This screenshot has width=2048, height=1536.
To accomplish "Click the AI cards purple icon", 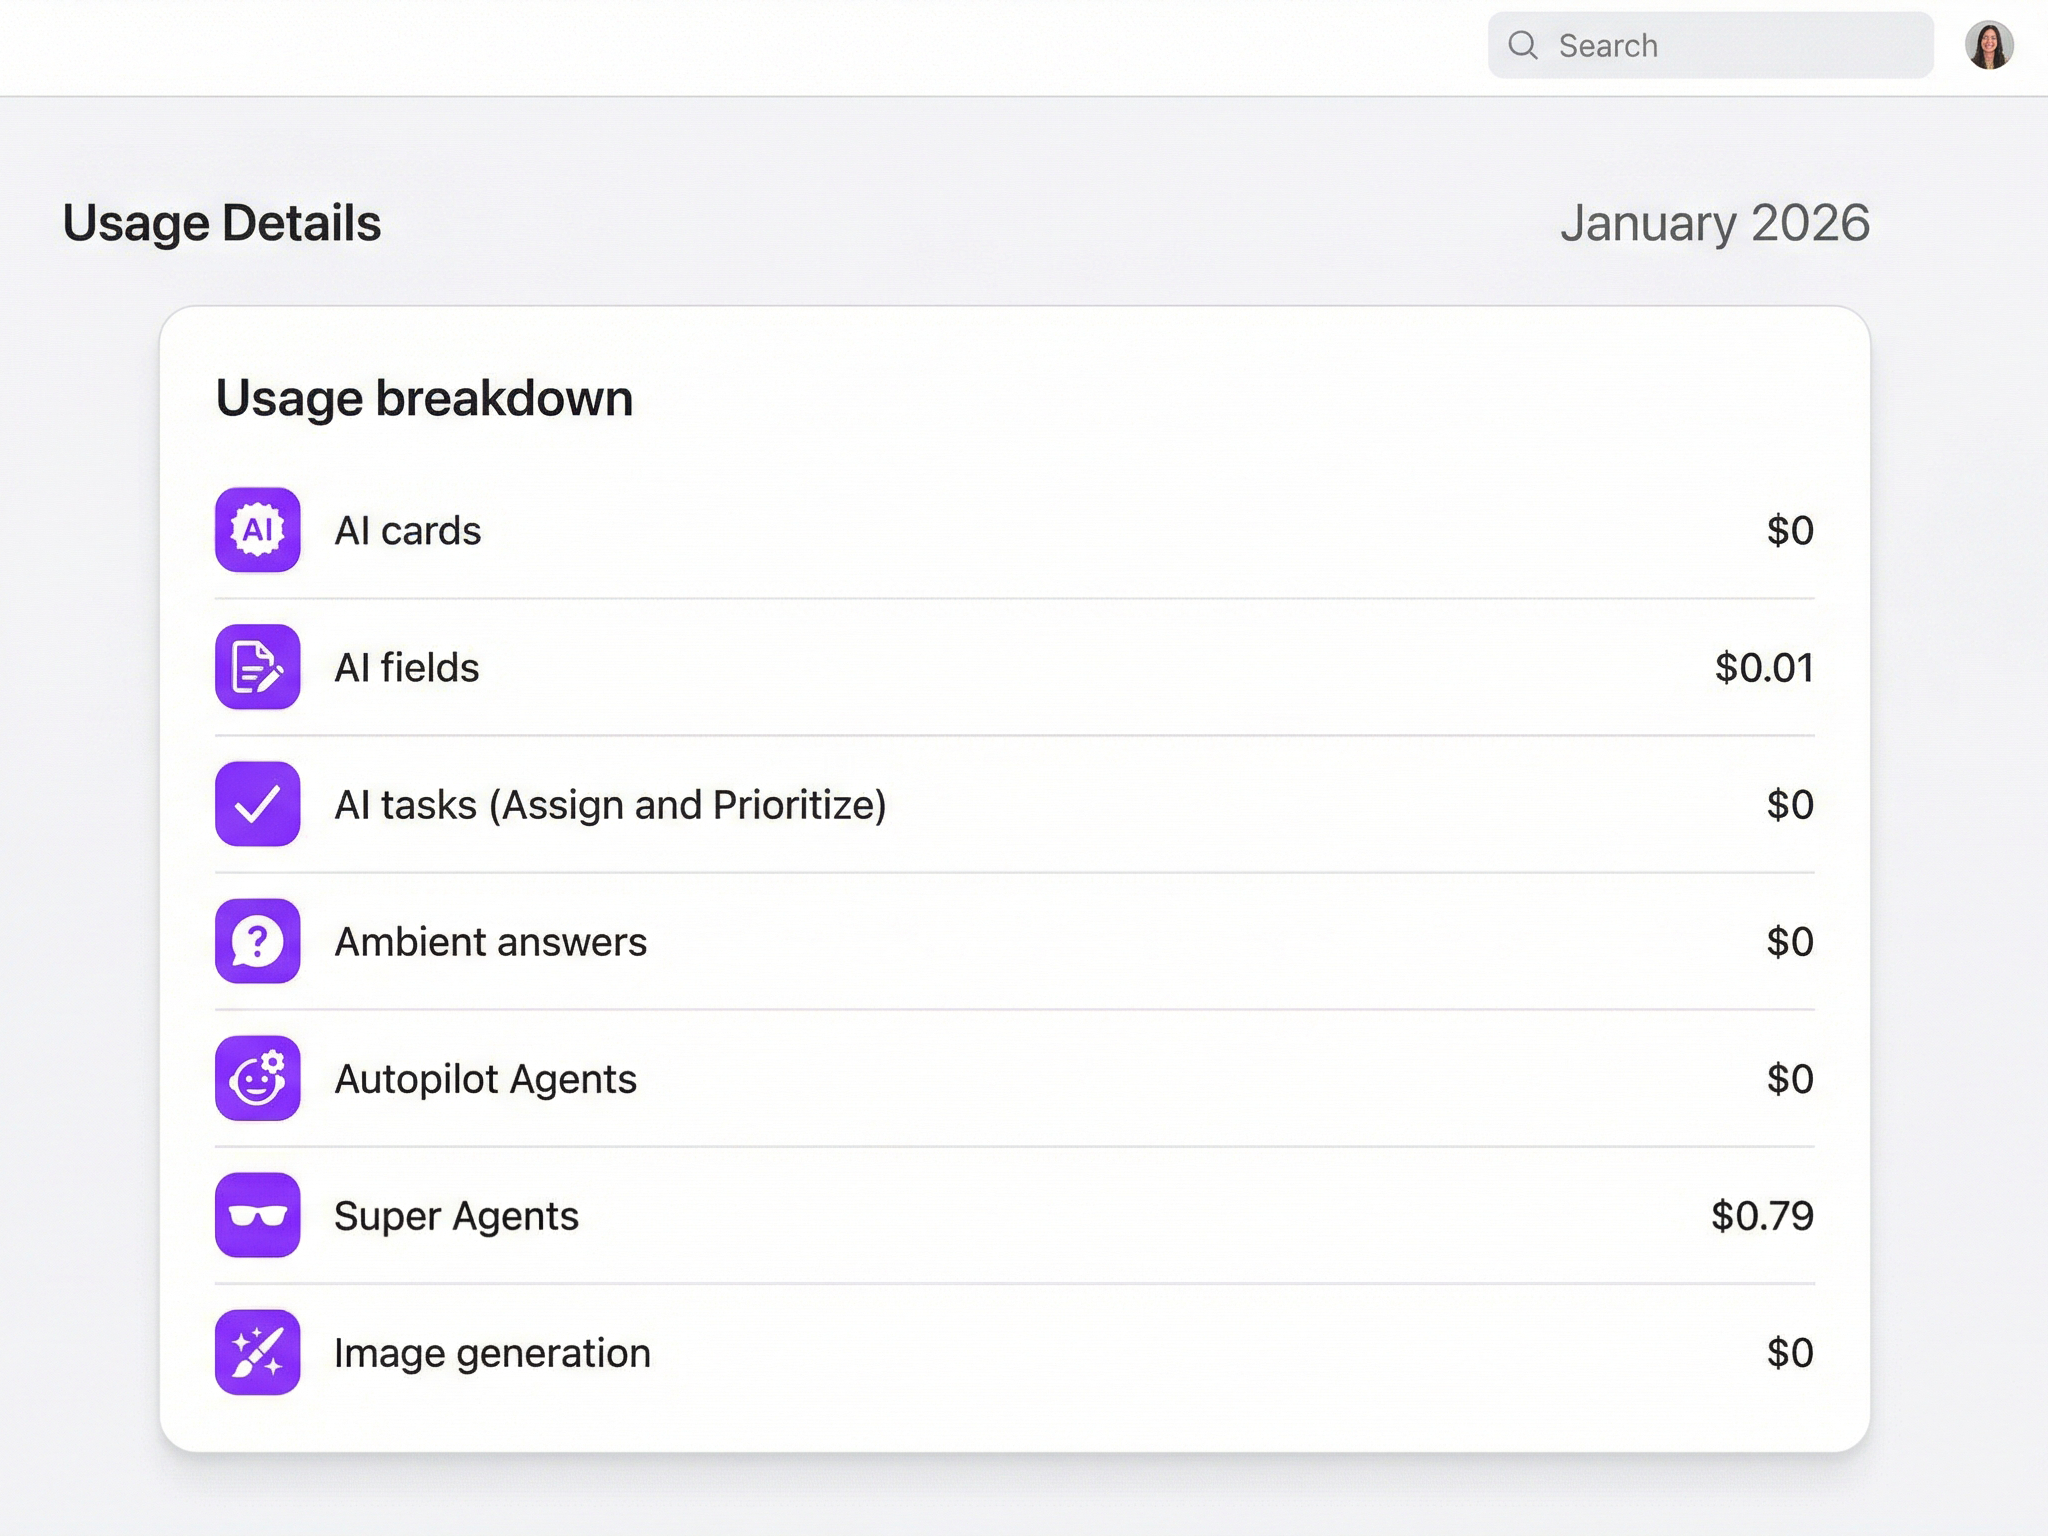I will click(x=257, y=530).
